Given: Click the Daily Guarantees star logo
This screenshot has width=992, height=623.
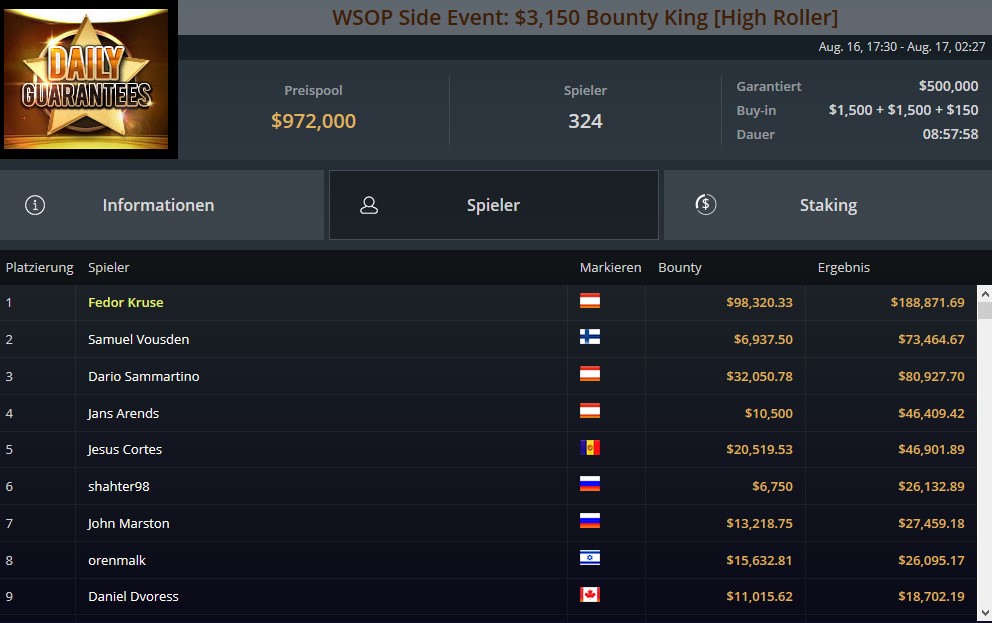Looking at the screenshot, I should (x=86, y=78).
